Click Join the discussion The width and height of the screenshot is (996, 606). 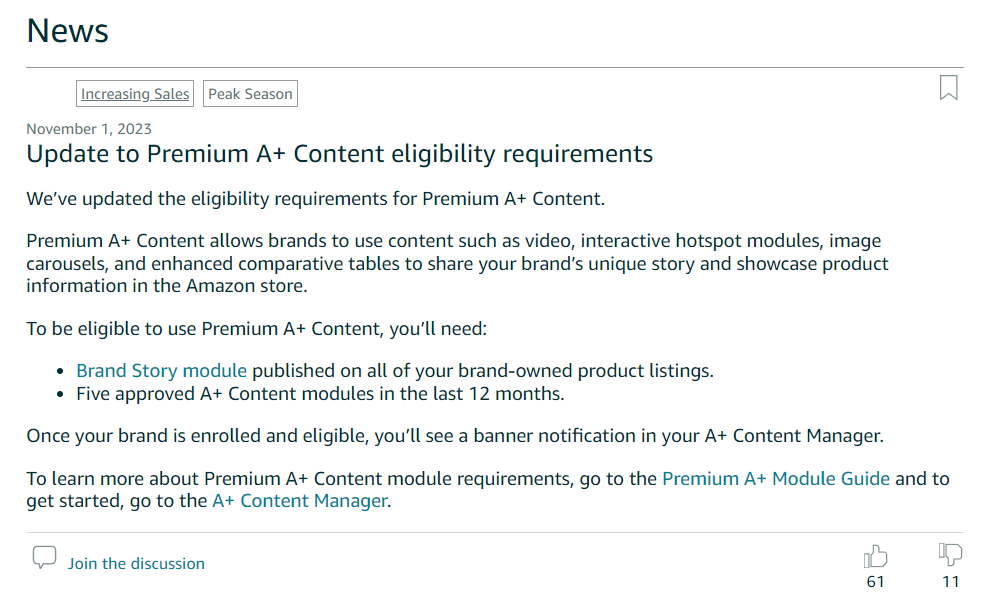136,563
